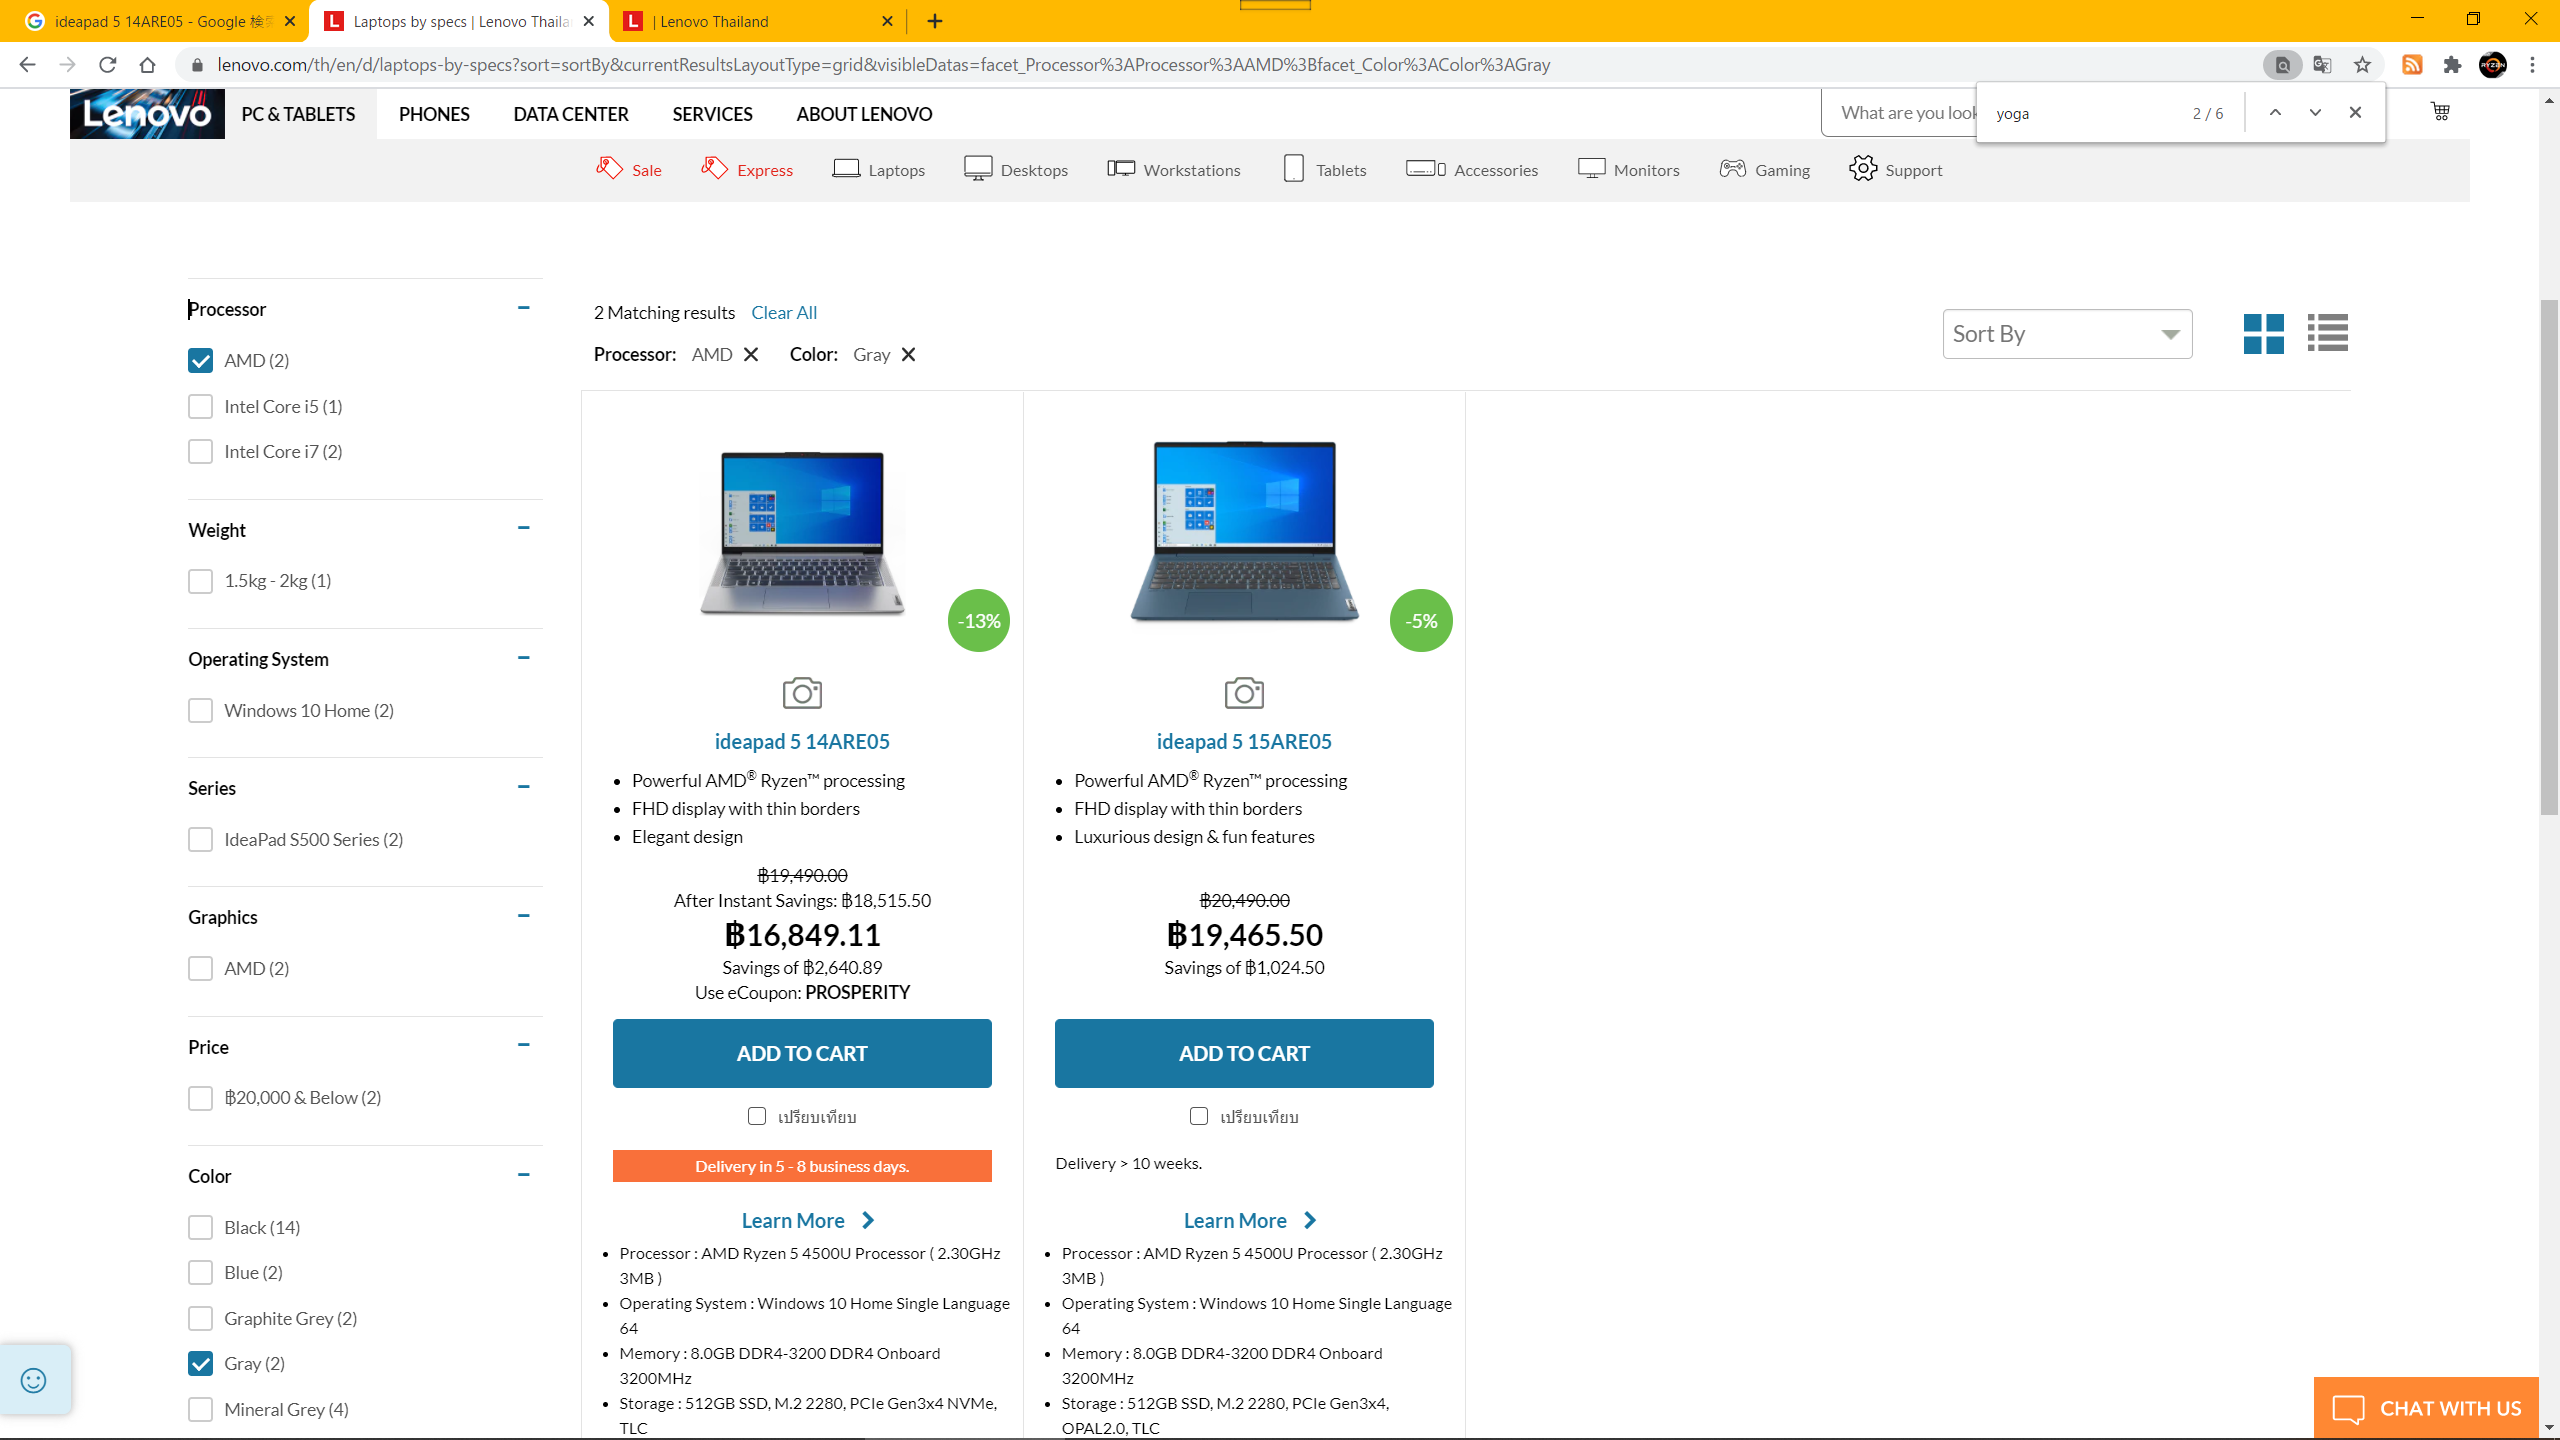The image size is (2560, 1440).
Task: Open the Sale category
Action: 629,169
